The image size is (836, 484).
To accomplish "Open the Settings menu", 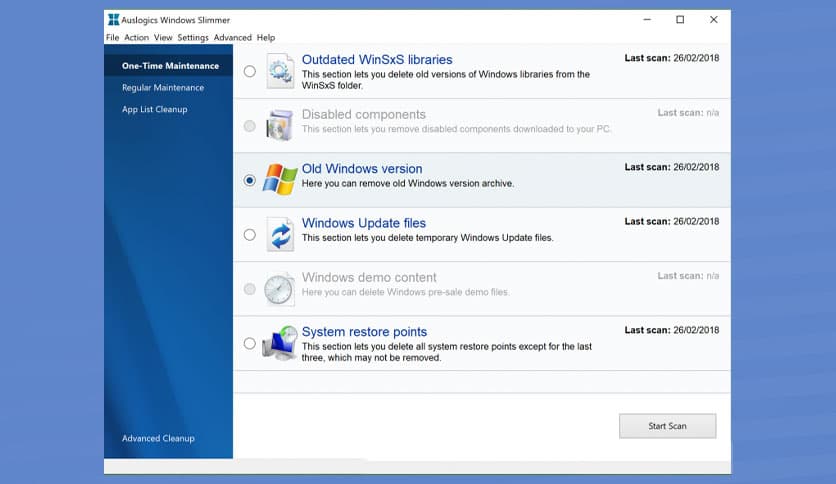I will tap(193, 37).
